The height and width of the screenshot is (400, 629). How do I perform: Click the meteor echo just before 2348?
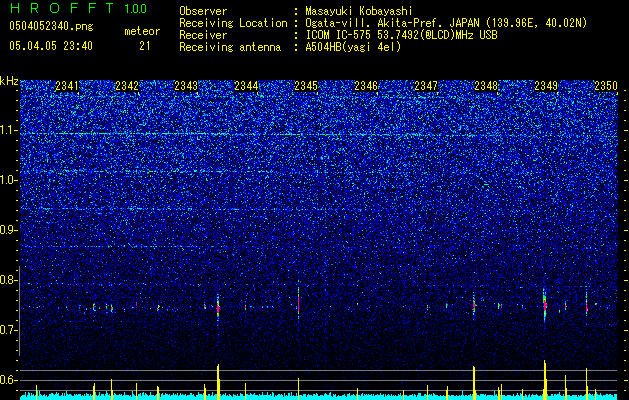(474, 305)
